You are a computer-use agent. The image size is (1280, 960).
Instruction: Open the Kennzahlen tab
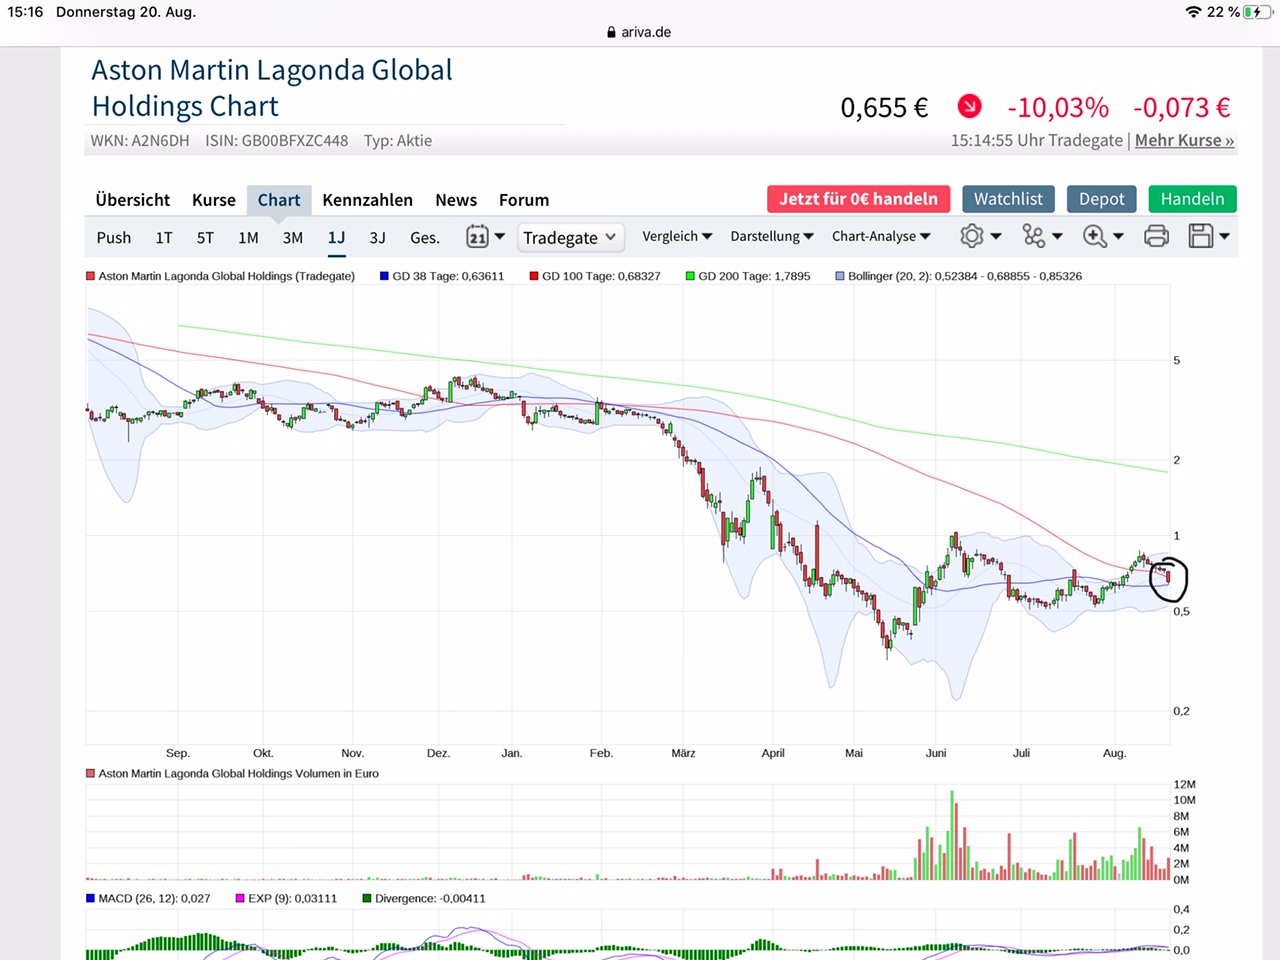(x=367, y=200)
